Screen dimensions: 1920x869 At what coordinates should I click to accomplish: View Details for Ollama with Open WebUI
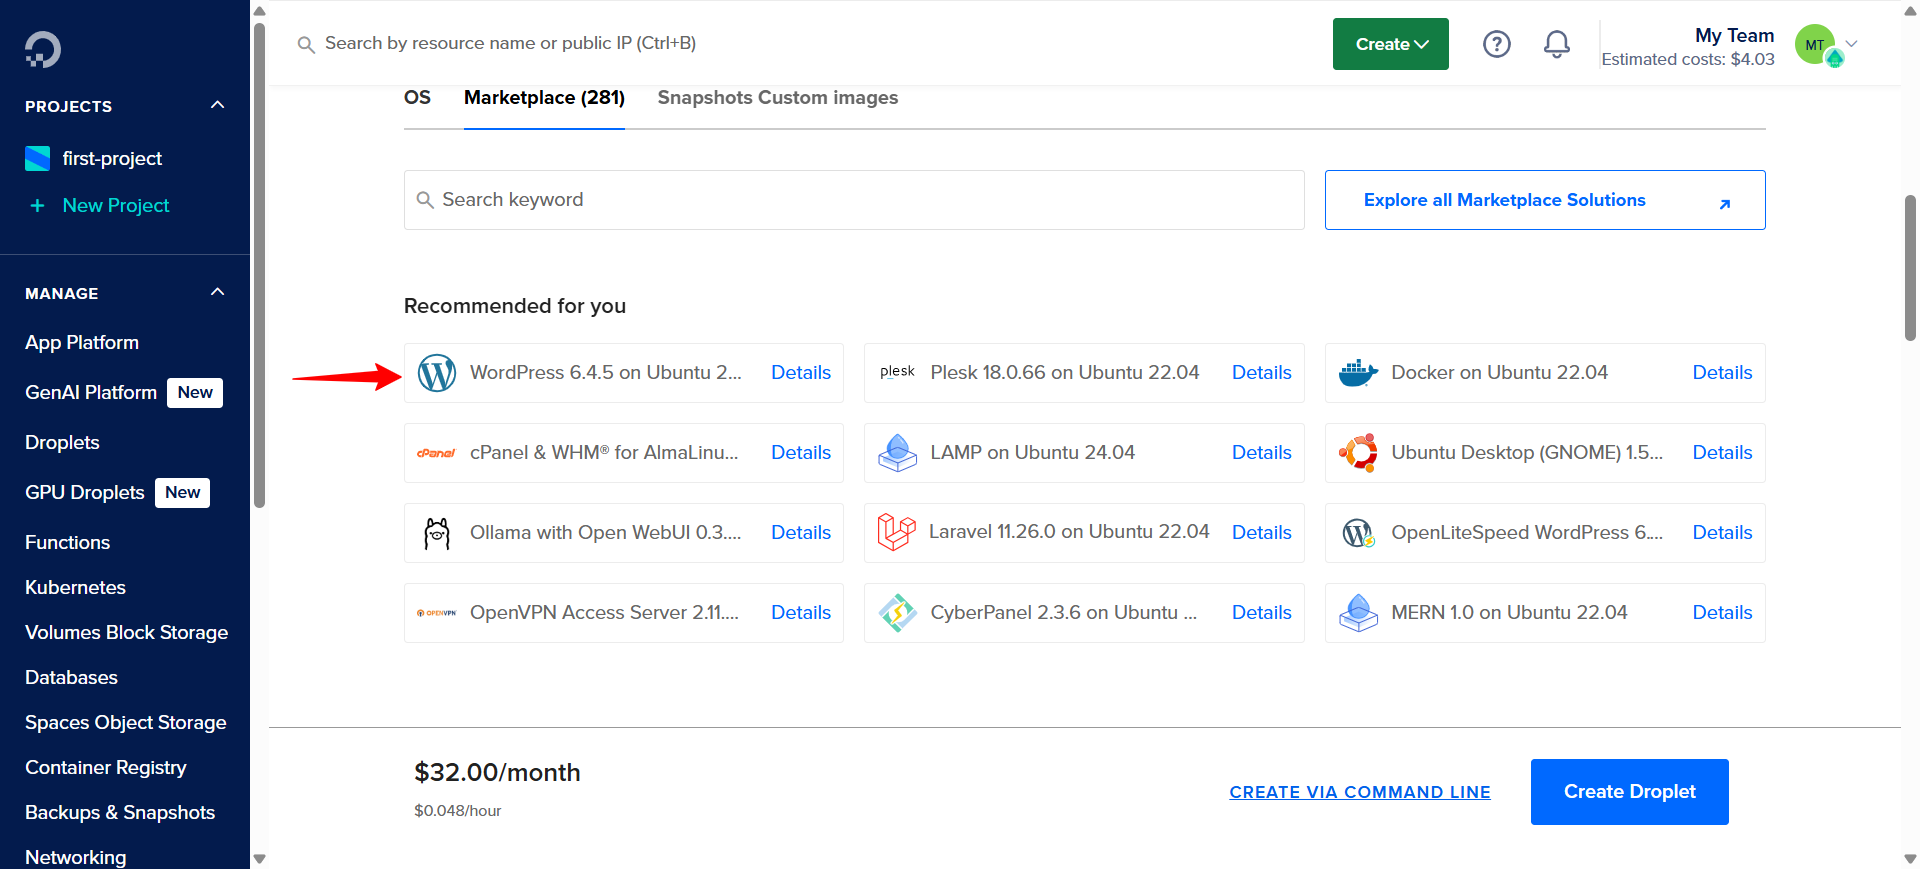tap(800, 533)
